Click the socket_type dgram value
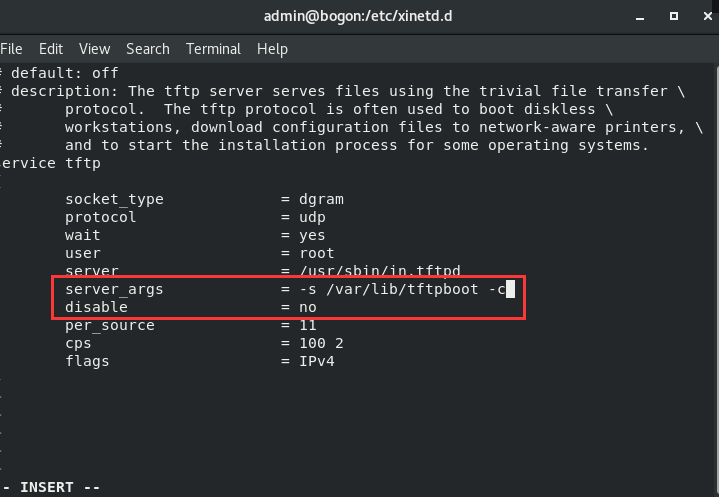The image size is (719, 497). point(321,199)
